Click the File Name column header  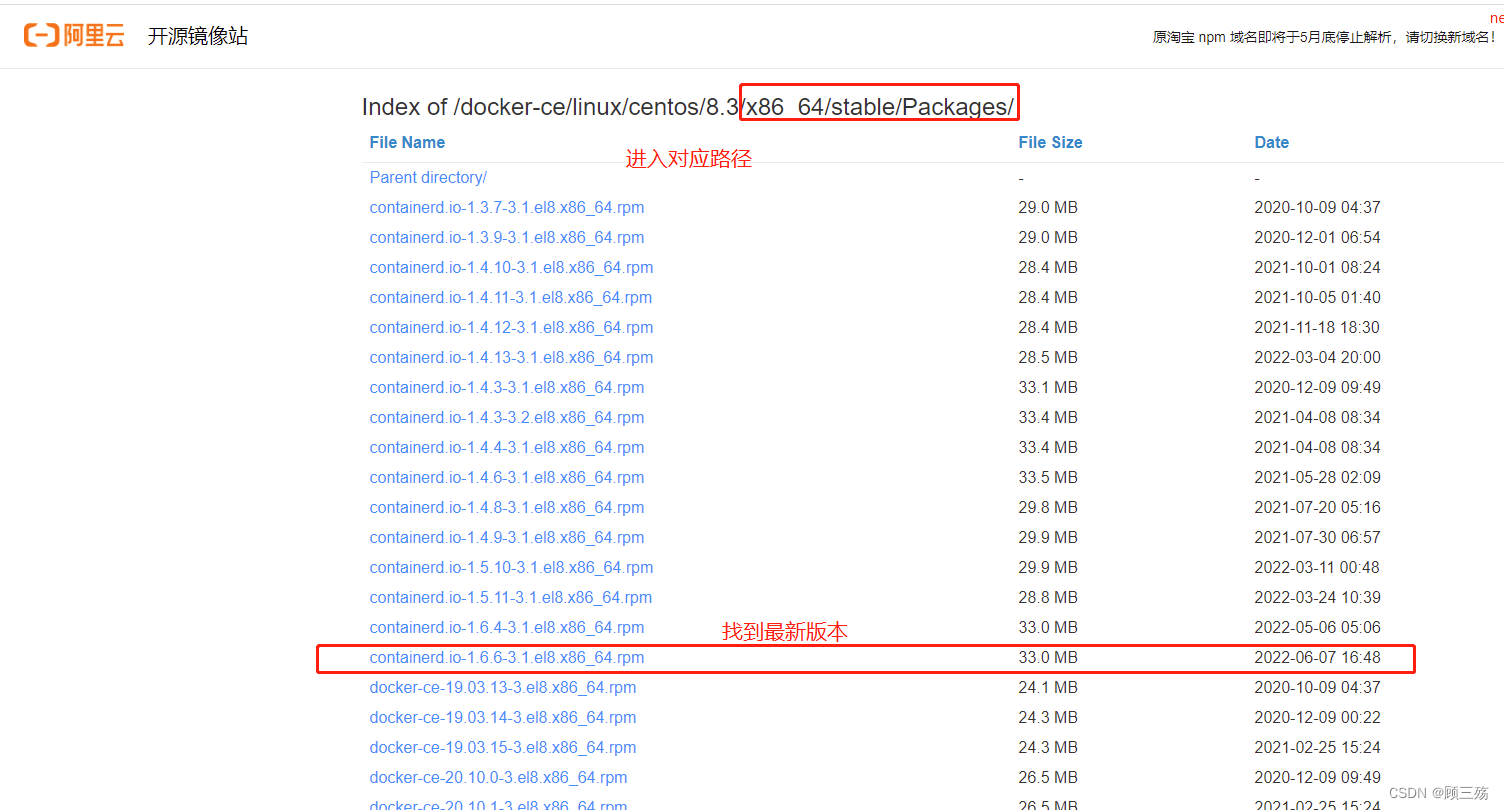406,142
